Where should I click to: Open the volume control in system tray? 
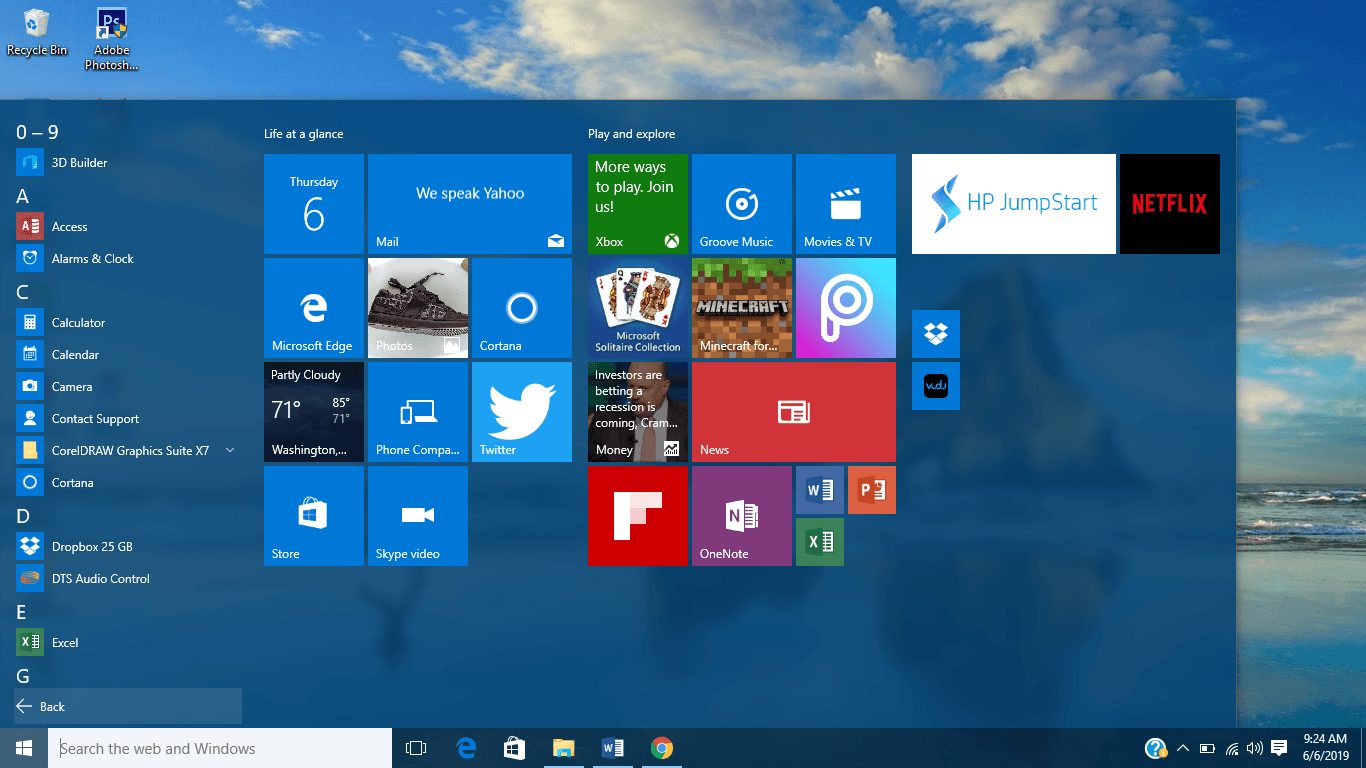(1255, 748)
